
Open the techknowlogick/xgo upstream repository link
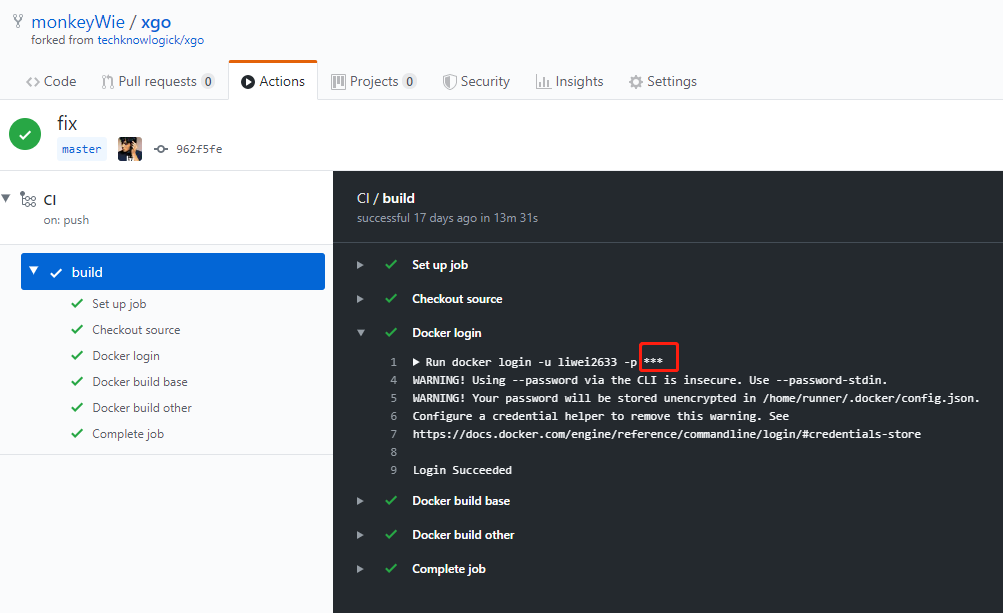[x=150, y=40]
